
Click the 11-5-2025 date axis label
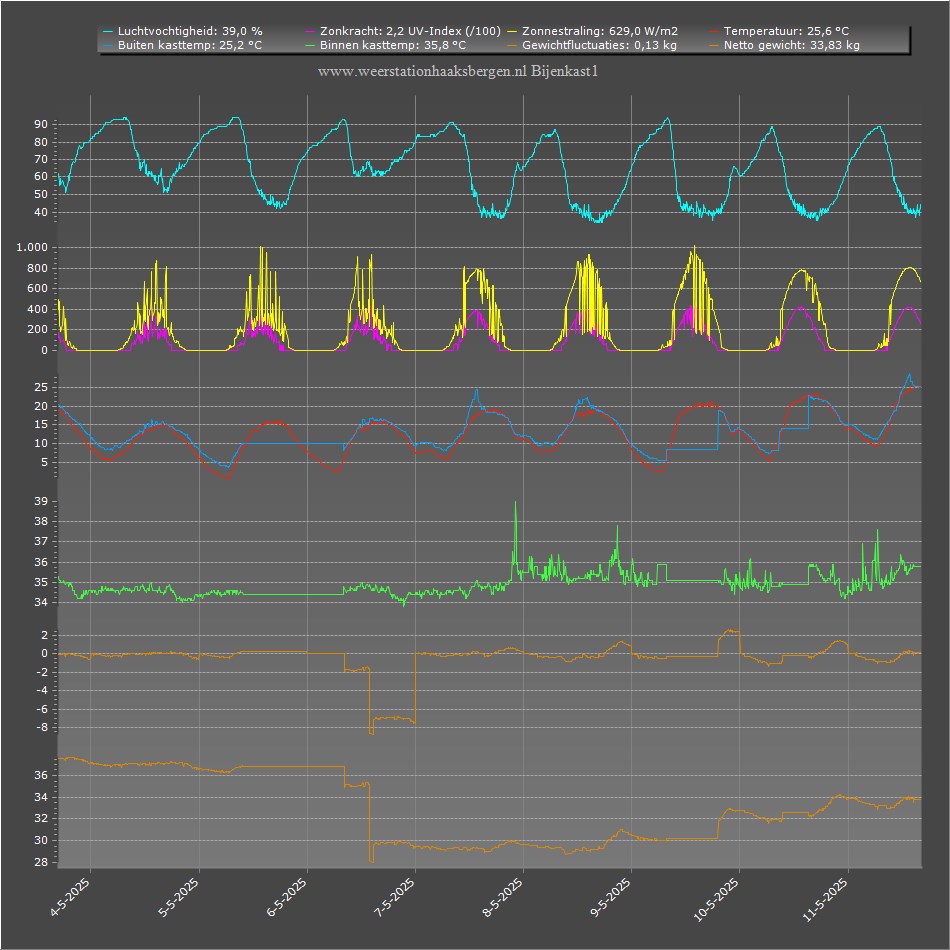825,900
